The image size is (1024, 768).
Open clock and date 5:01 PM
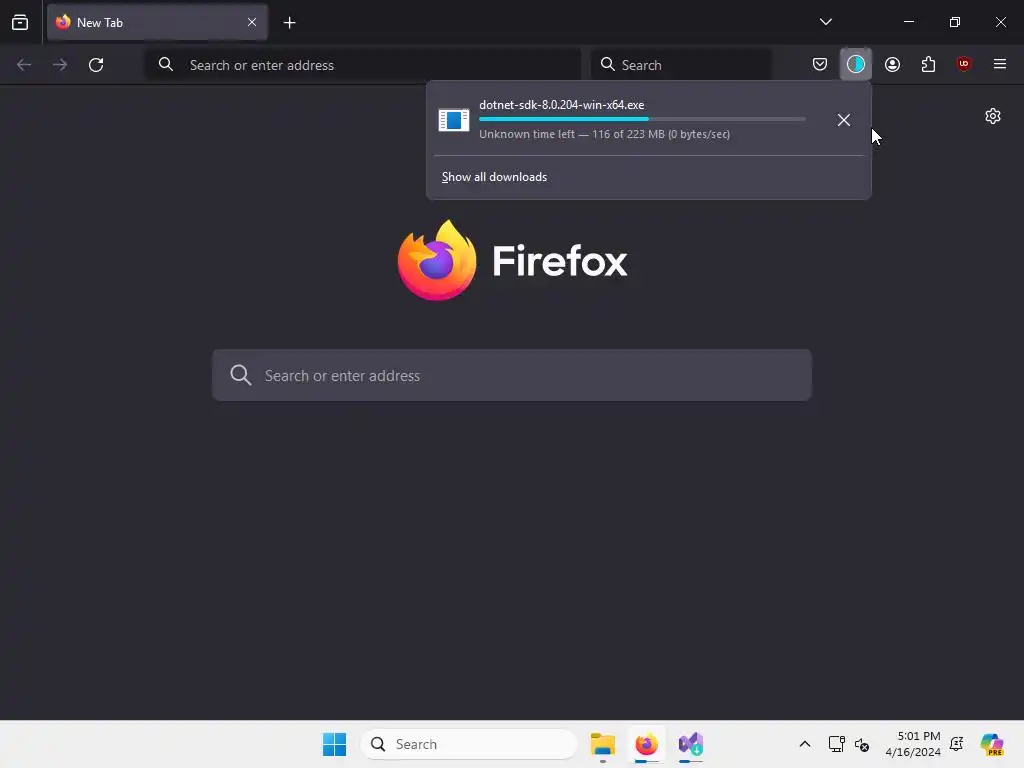pyautogui.click(x=913, y=744)
